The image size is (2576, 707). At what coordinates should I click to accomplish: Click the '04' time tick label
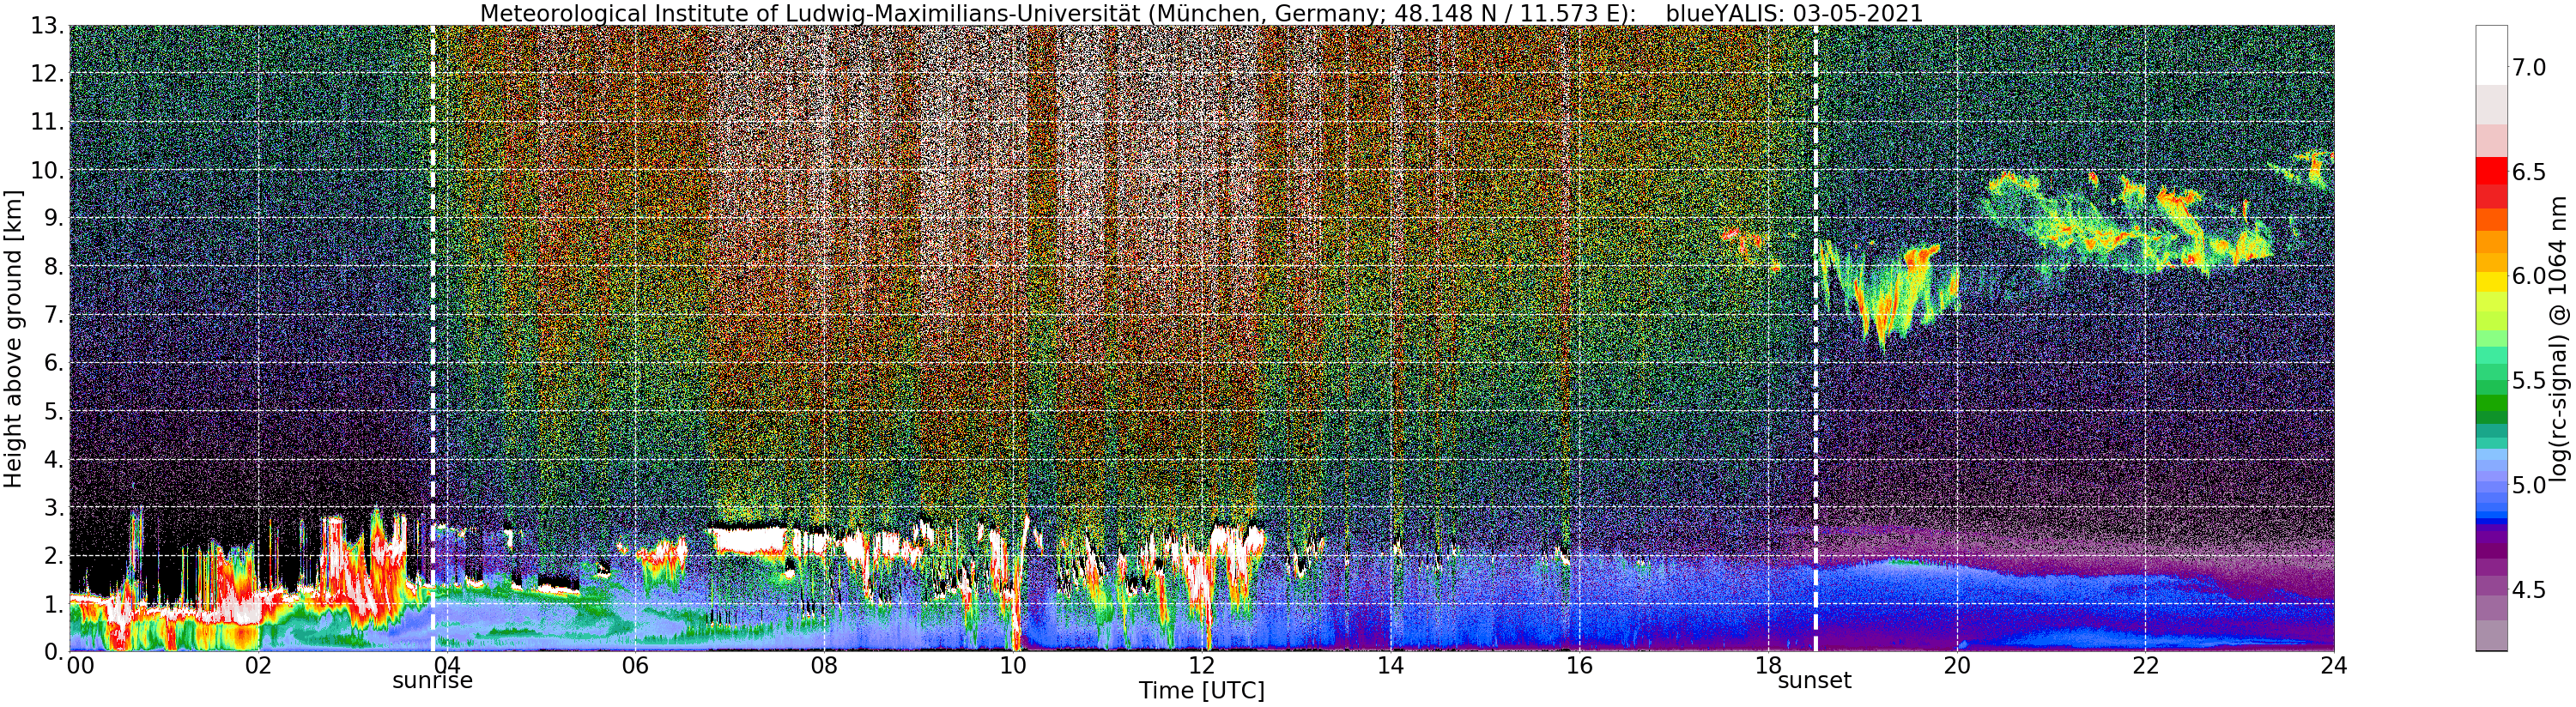pyautogui.click(x=446, y=665)
